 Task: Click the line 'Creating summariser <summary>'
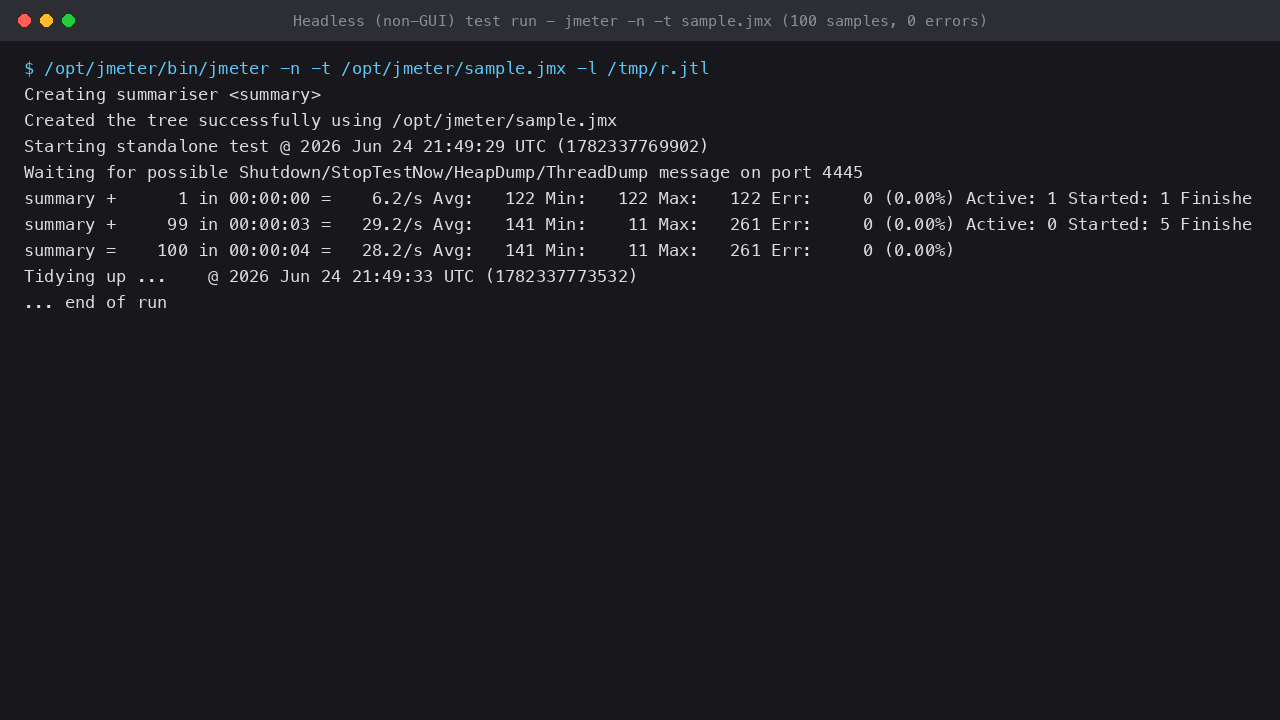click(173, 94)
